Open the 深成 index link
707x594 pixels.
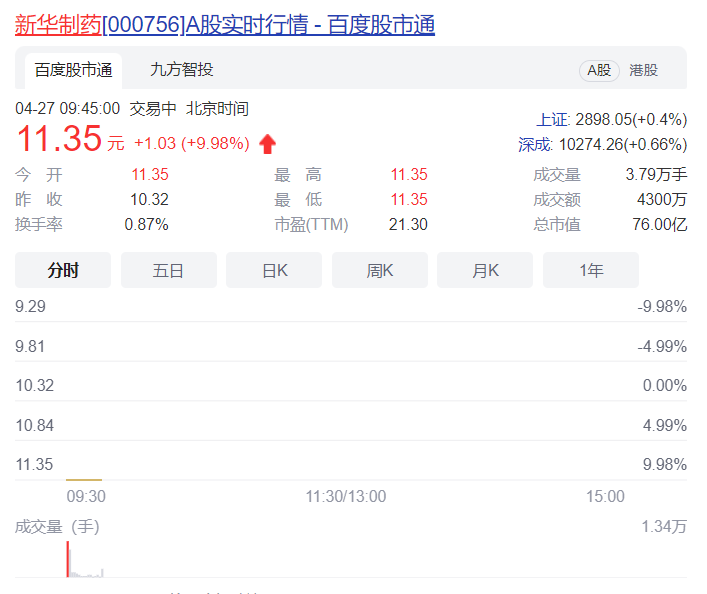click(535, 145)
